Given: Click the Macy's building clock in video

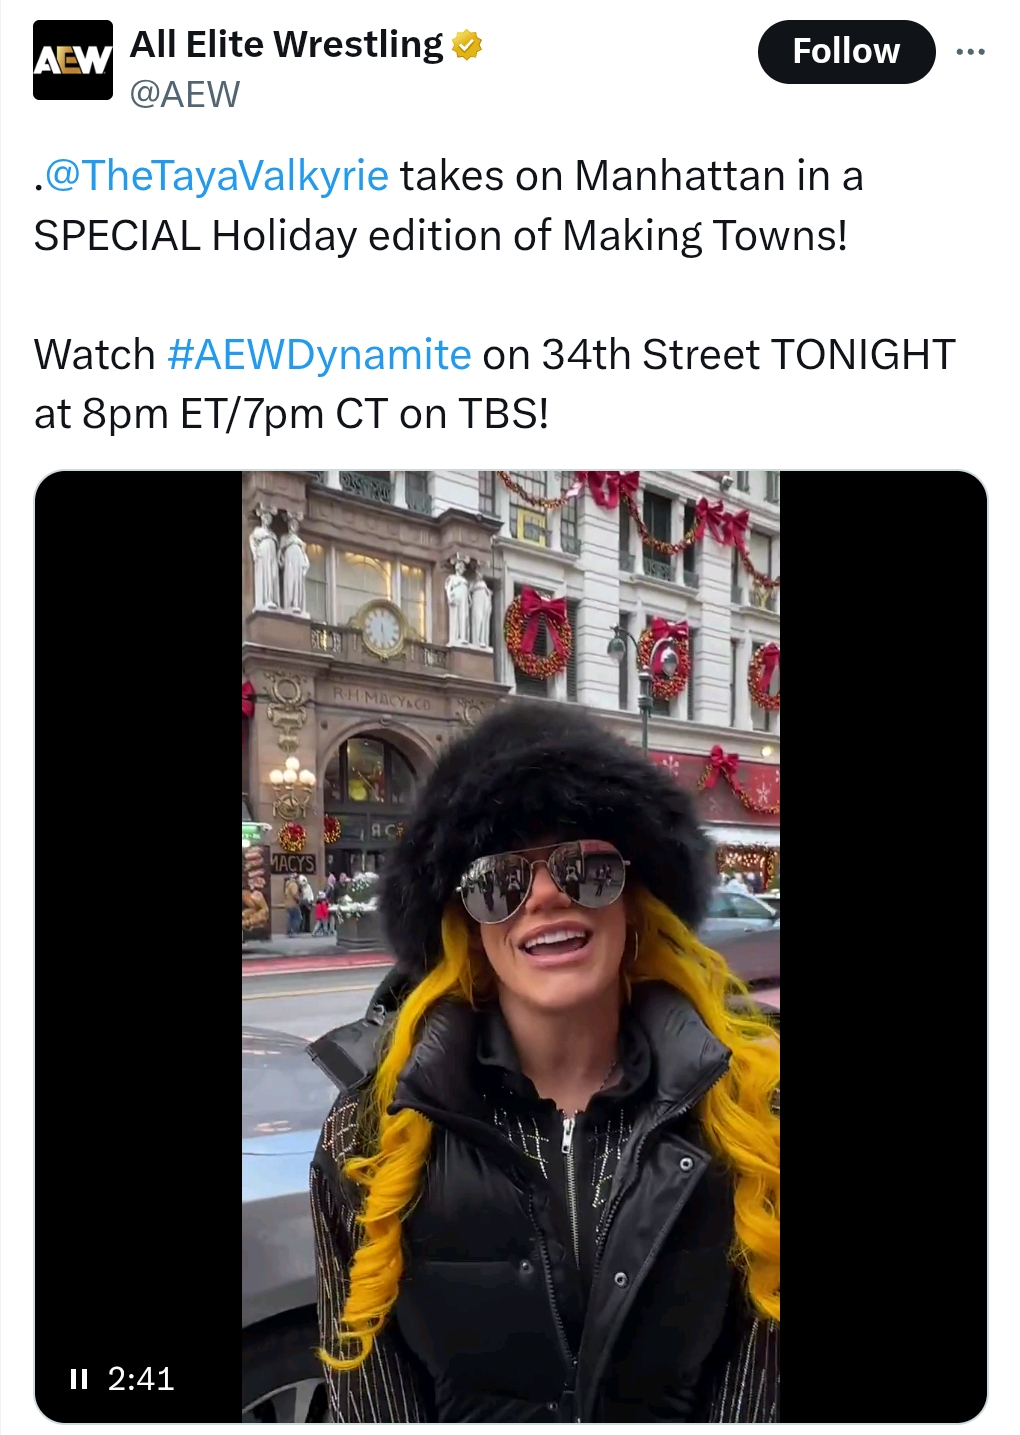Looking at the screenshot, I should click(x=382, y=629).
